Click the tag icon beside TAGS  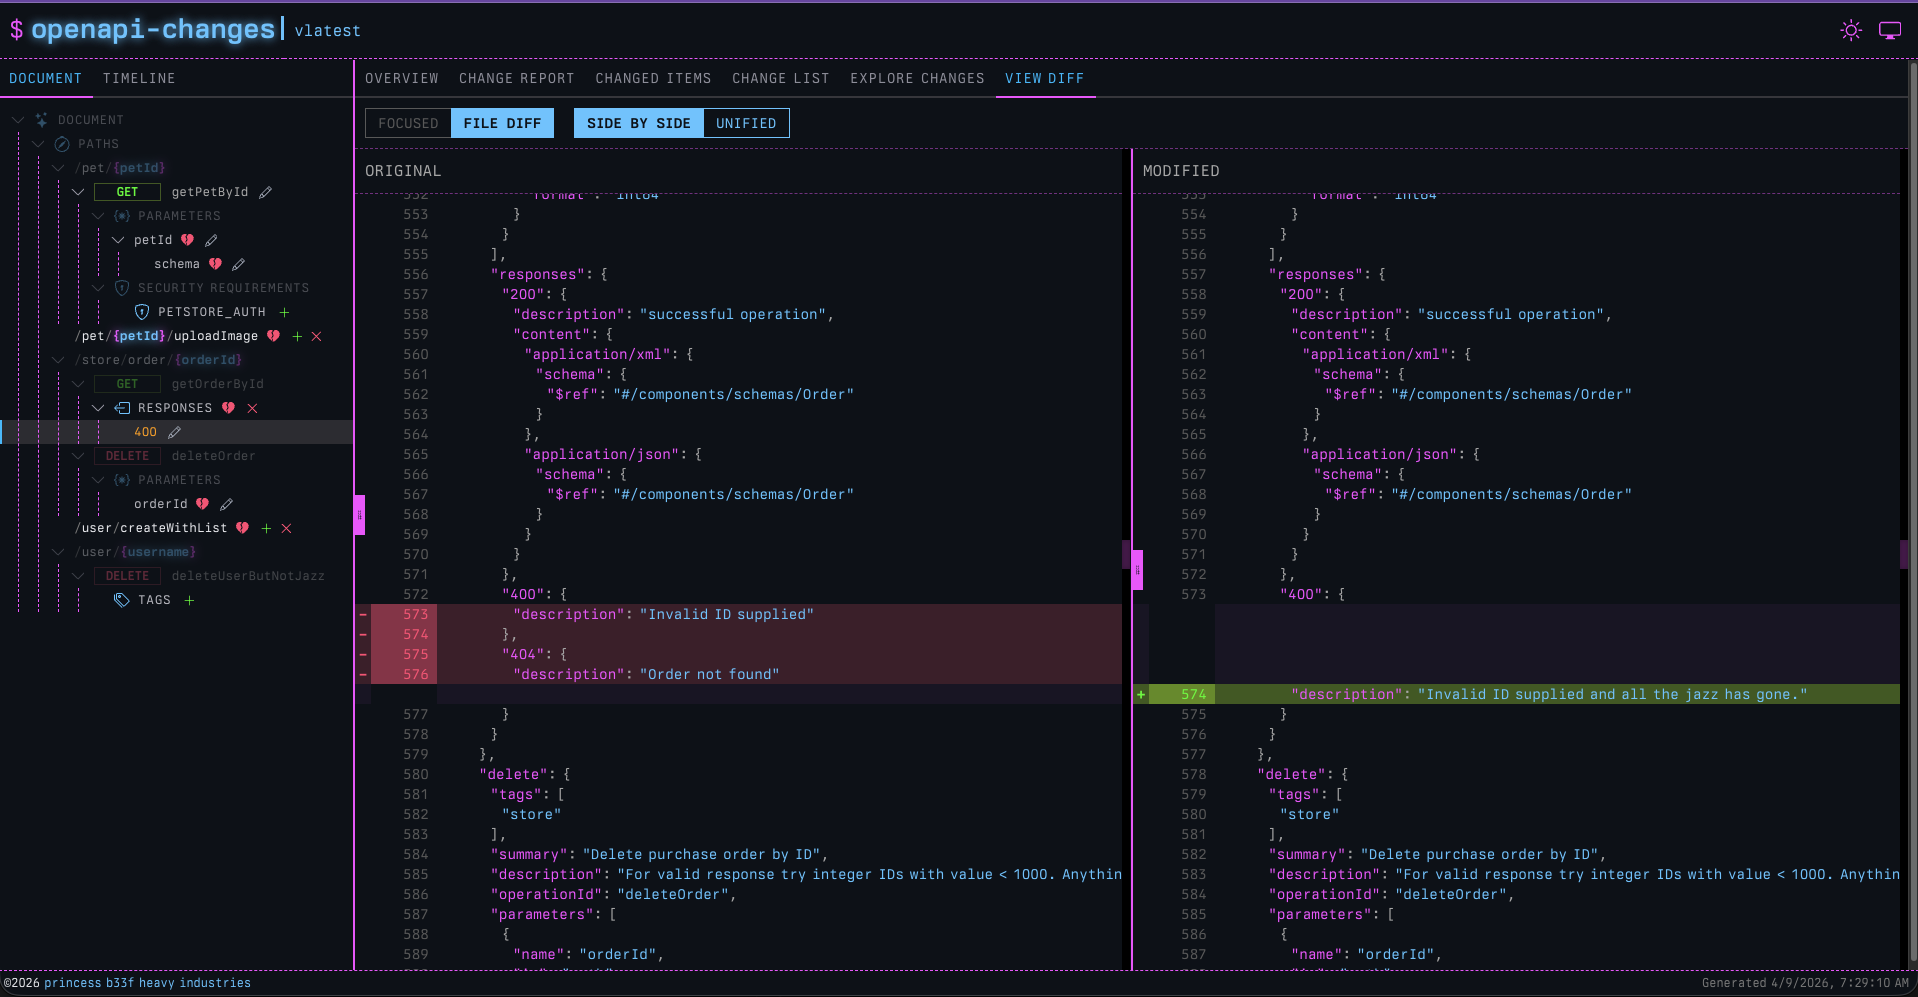pyautogui.click(x=122, y=600)
